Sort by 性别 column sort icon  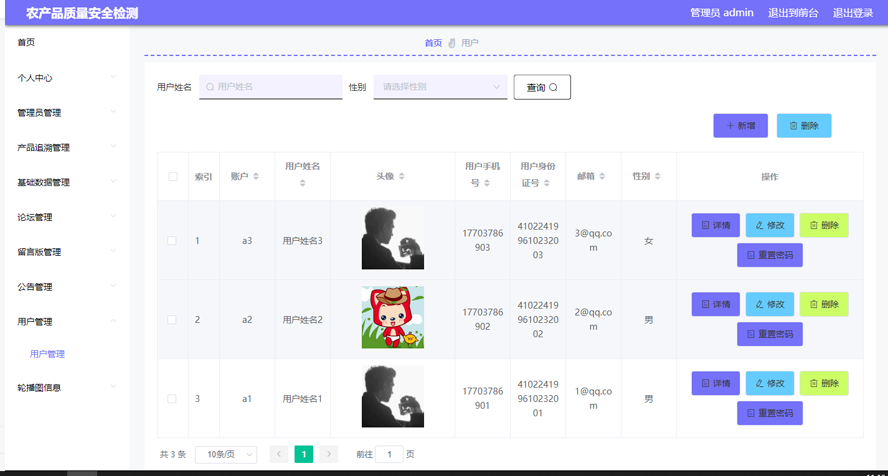click(658, 177)
